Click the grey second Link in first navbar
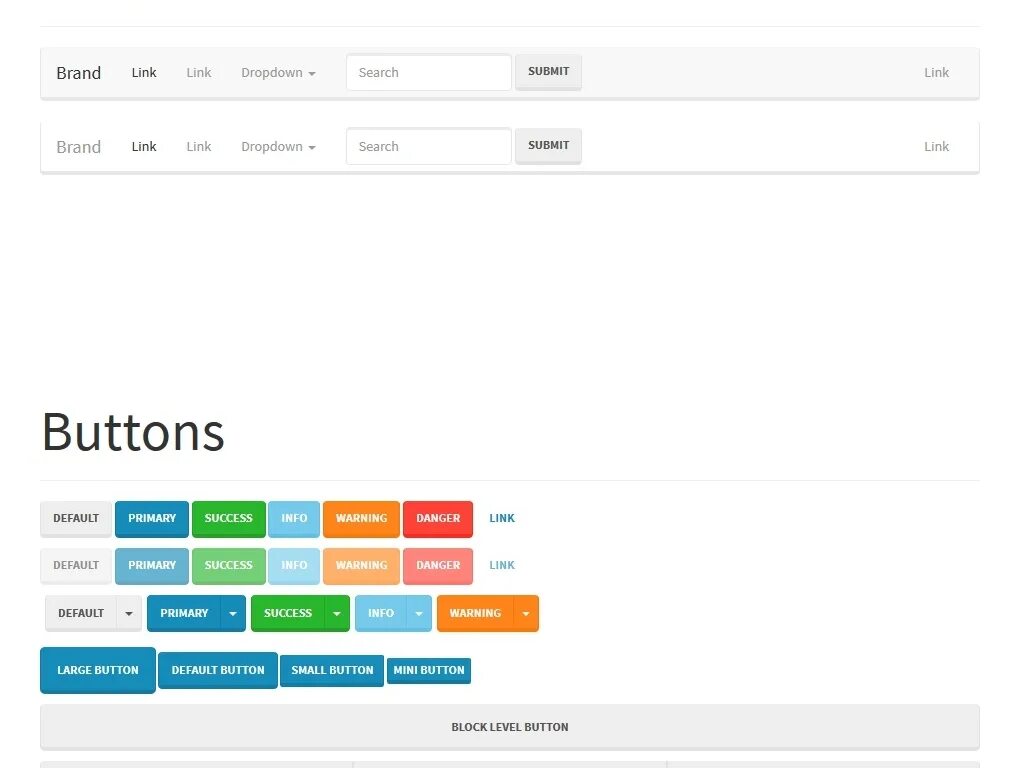 (199, 72)
